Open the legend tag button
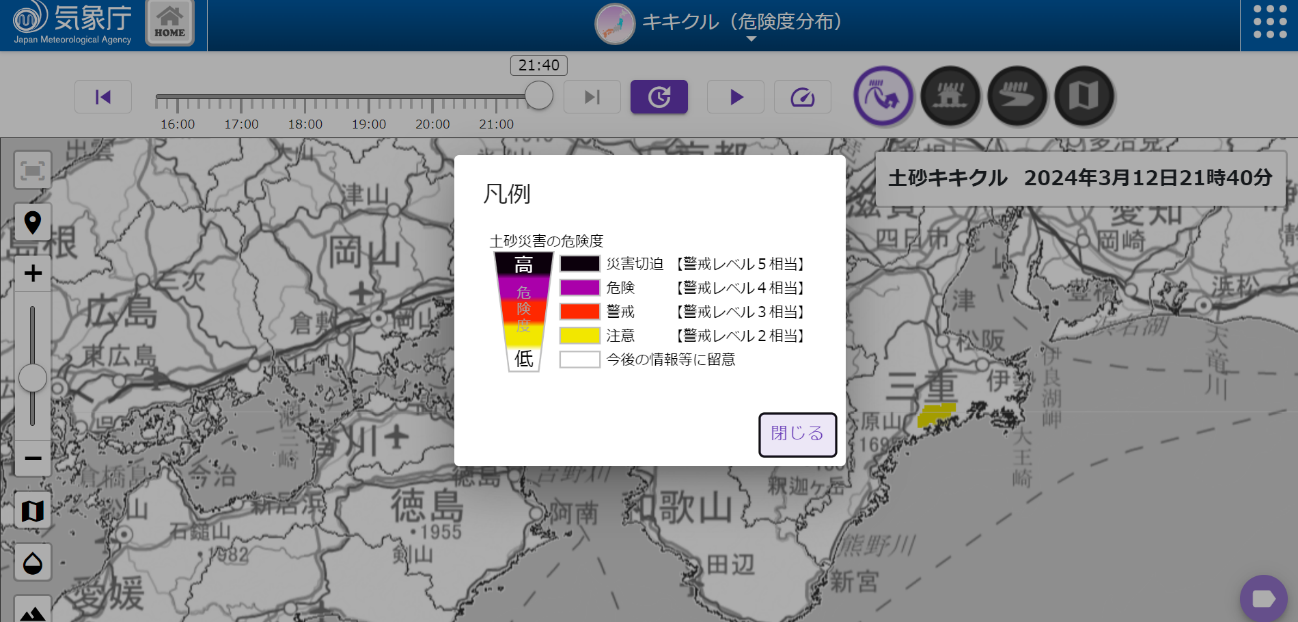 click(1264, 599)
